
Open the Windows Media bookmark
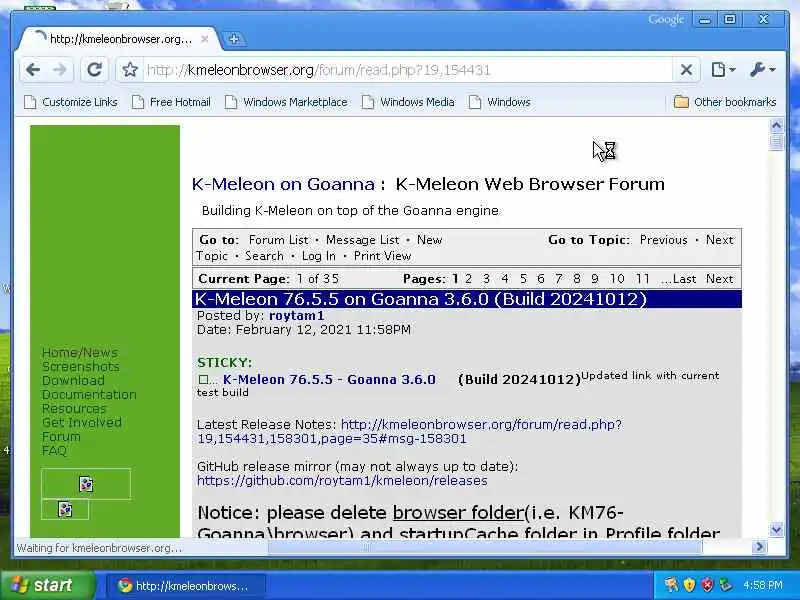coord(408,102)
